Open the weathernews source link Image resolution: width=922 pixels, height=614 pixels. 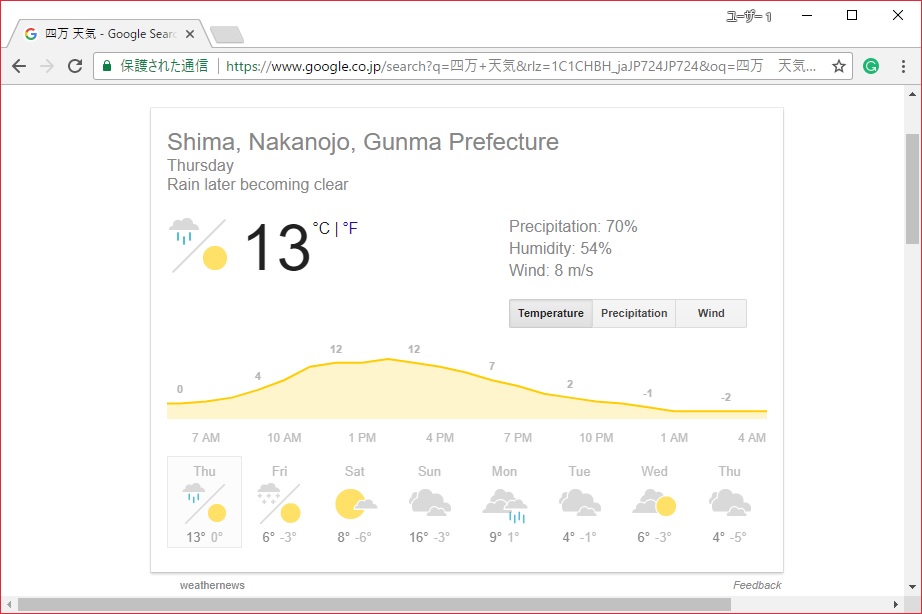click(x=212, y=585)
